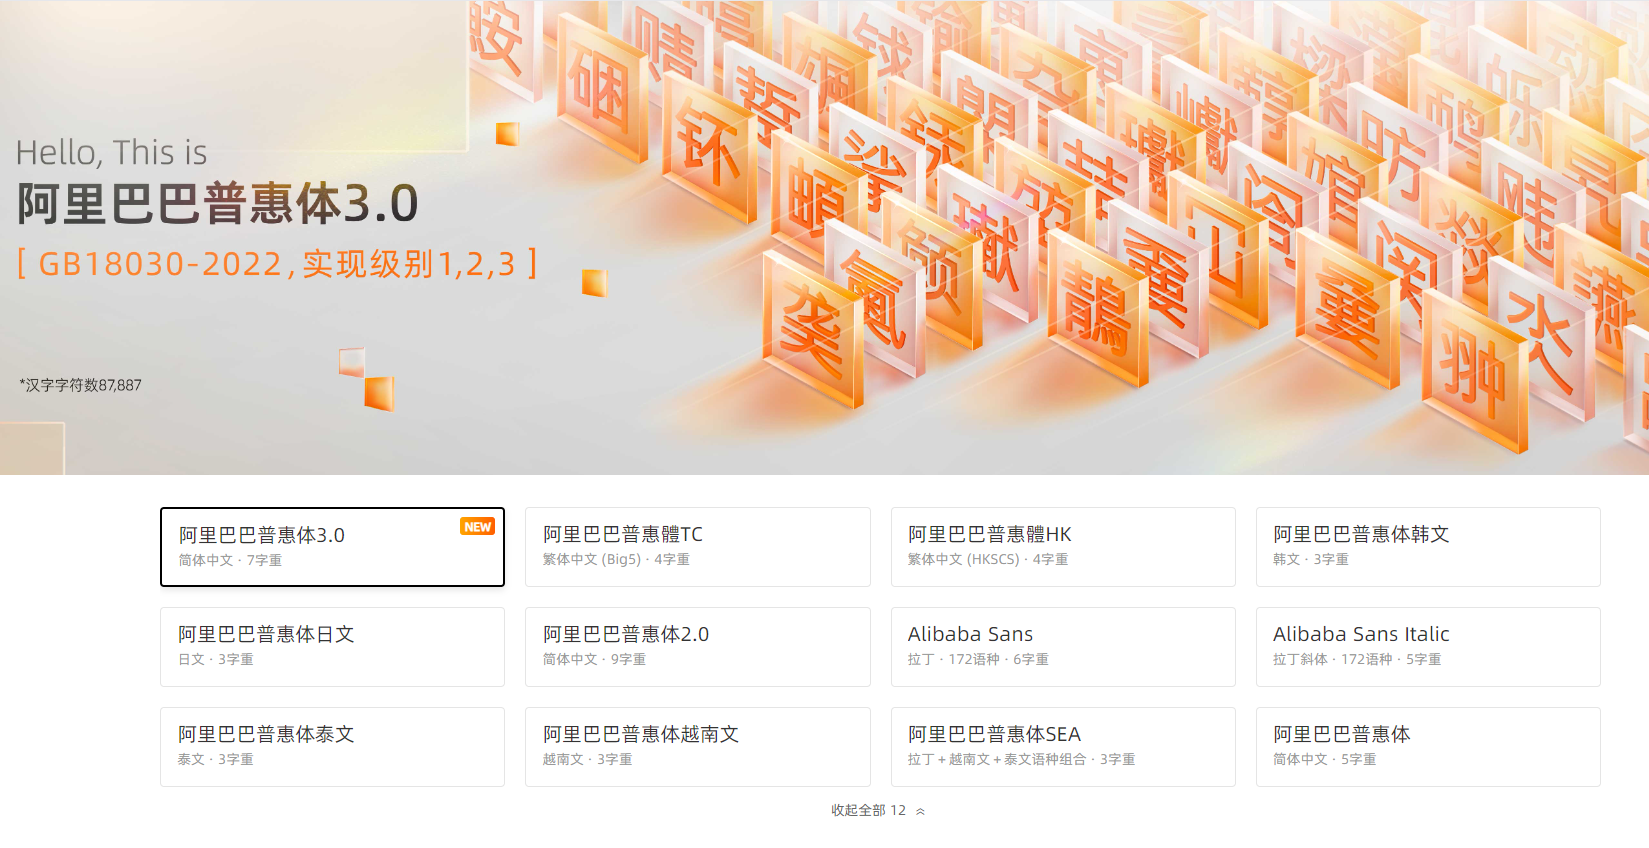This screenshot has height=848, width=1649.
Task: Pick the Alibaba Sans Italic card
Action: [x=1427, y=647]
